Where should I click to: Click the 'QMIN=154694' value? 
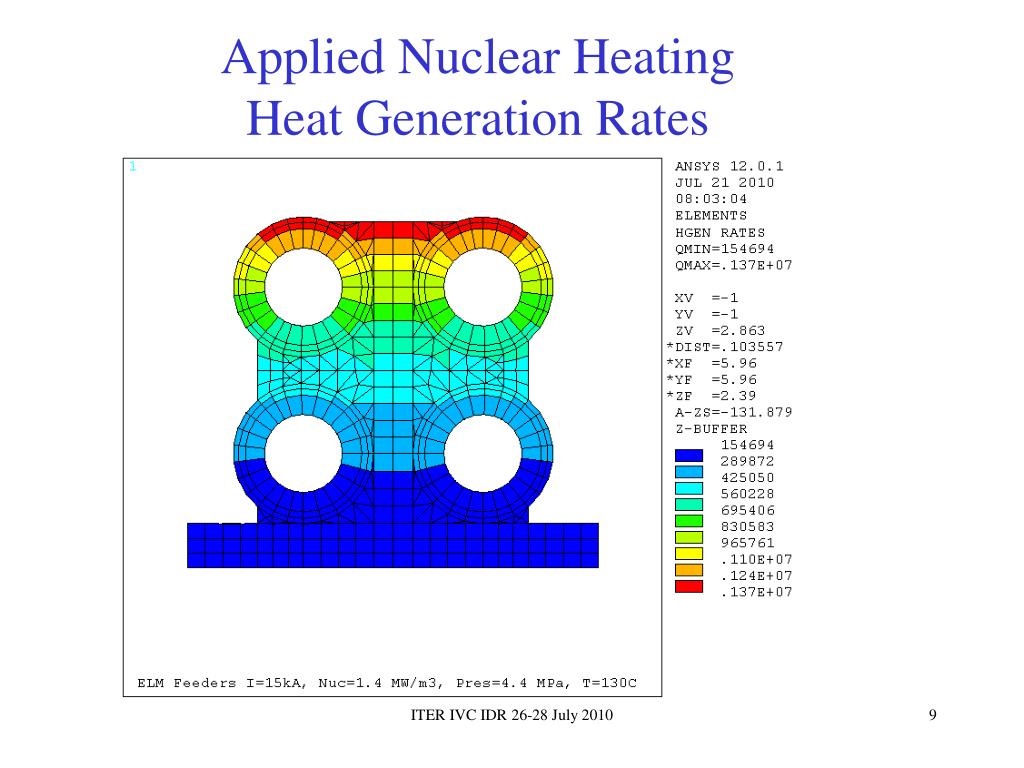724,249
